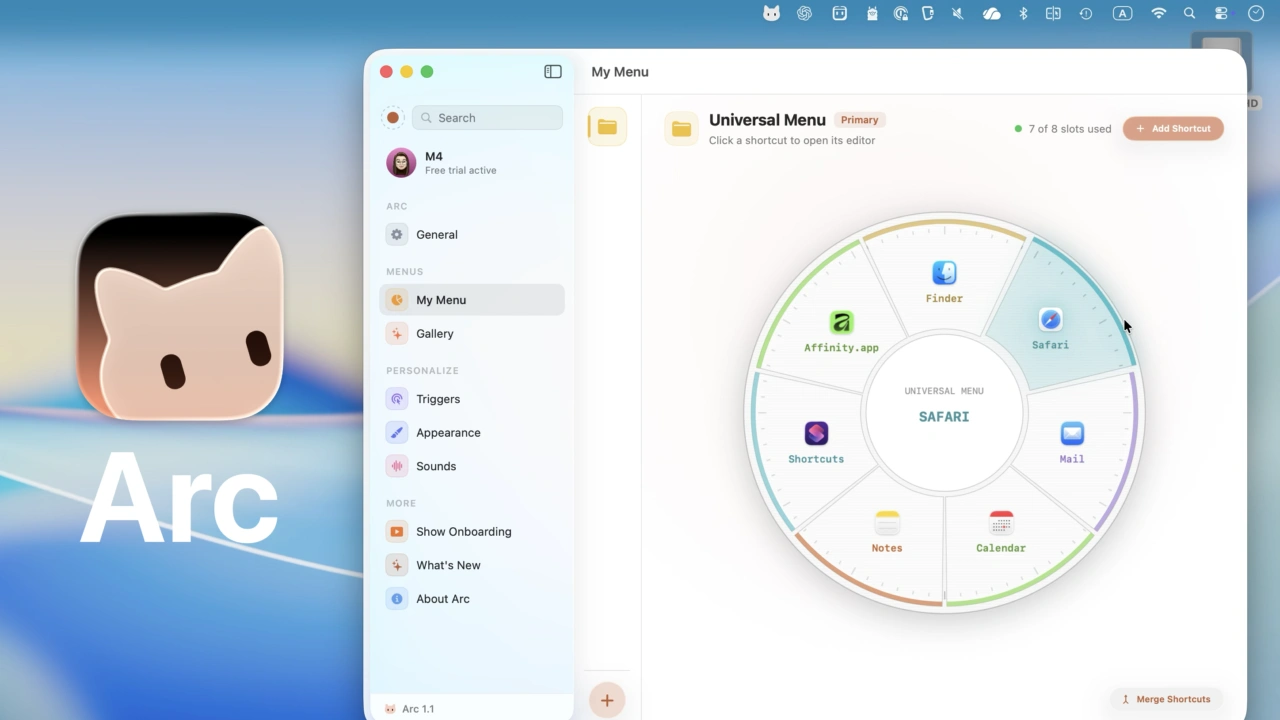Toggle the sidebar panel icon
1280x720 pixels.
coord(553,72)
